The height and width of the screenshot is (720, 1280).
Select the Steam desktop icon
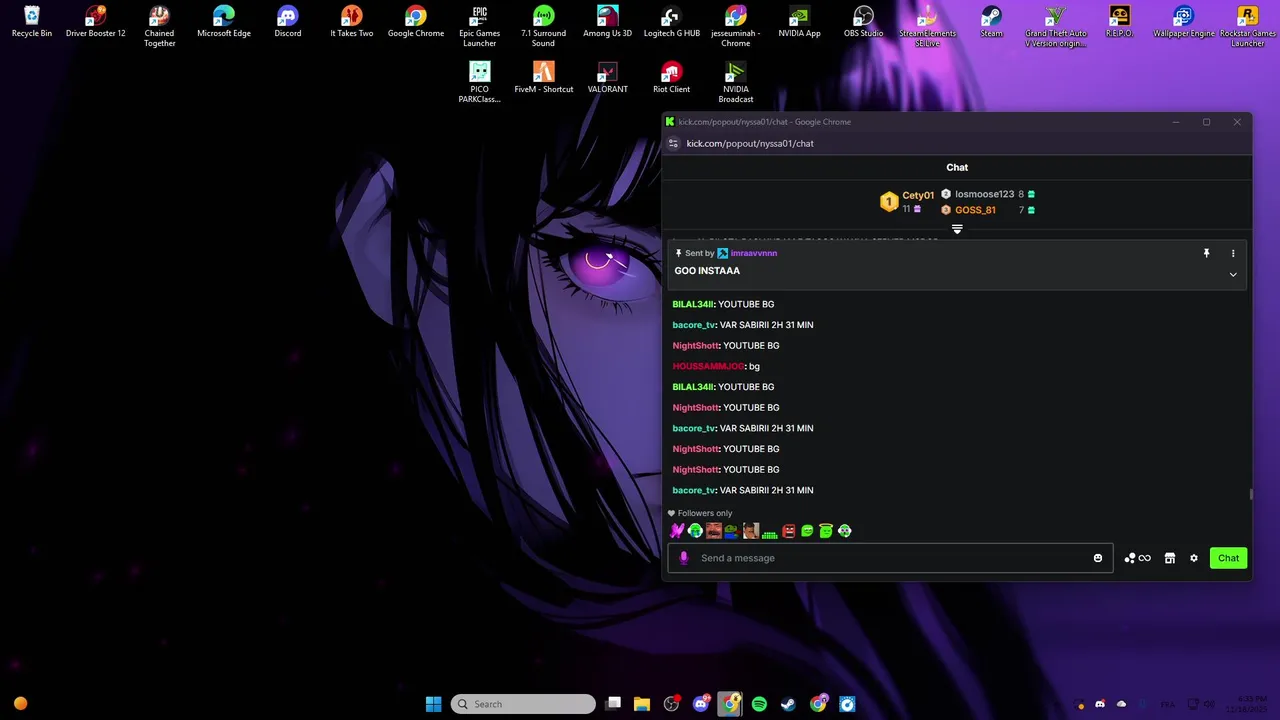pyautogui.click(x=991, y=22)
